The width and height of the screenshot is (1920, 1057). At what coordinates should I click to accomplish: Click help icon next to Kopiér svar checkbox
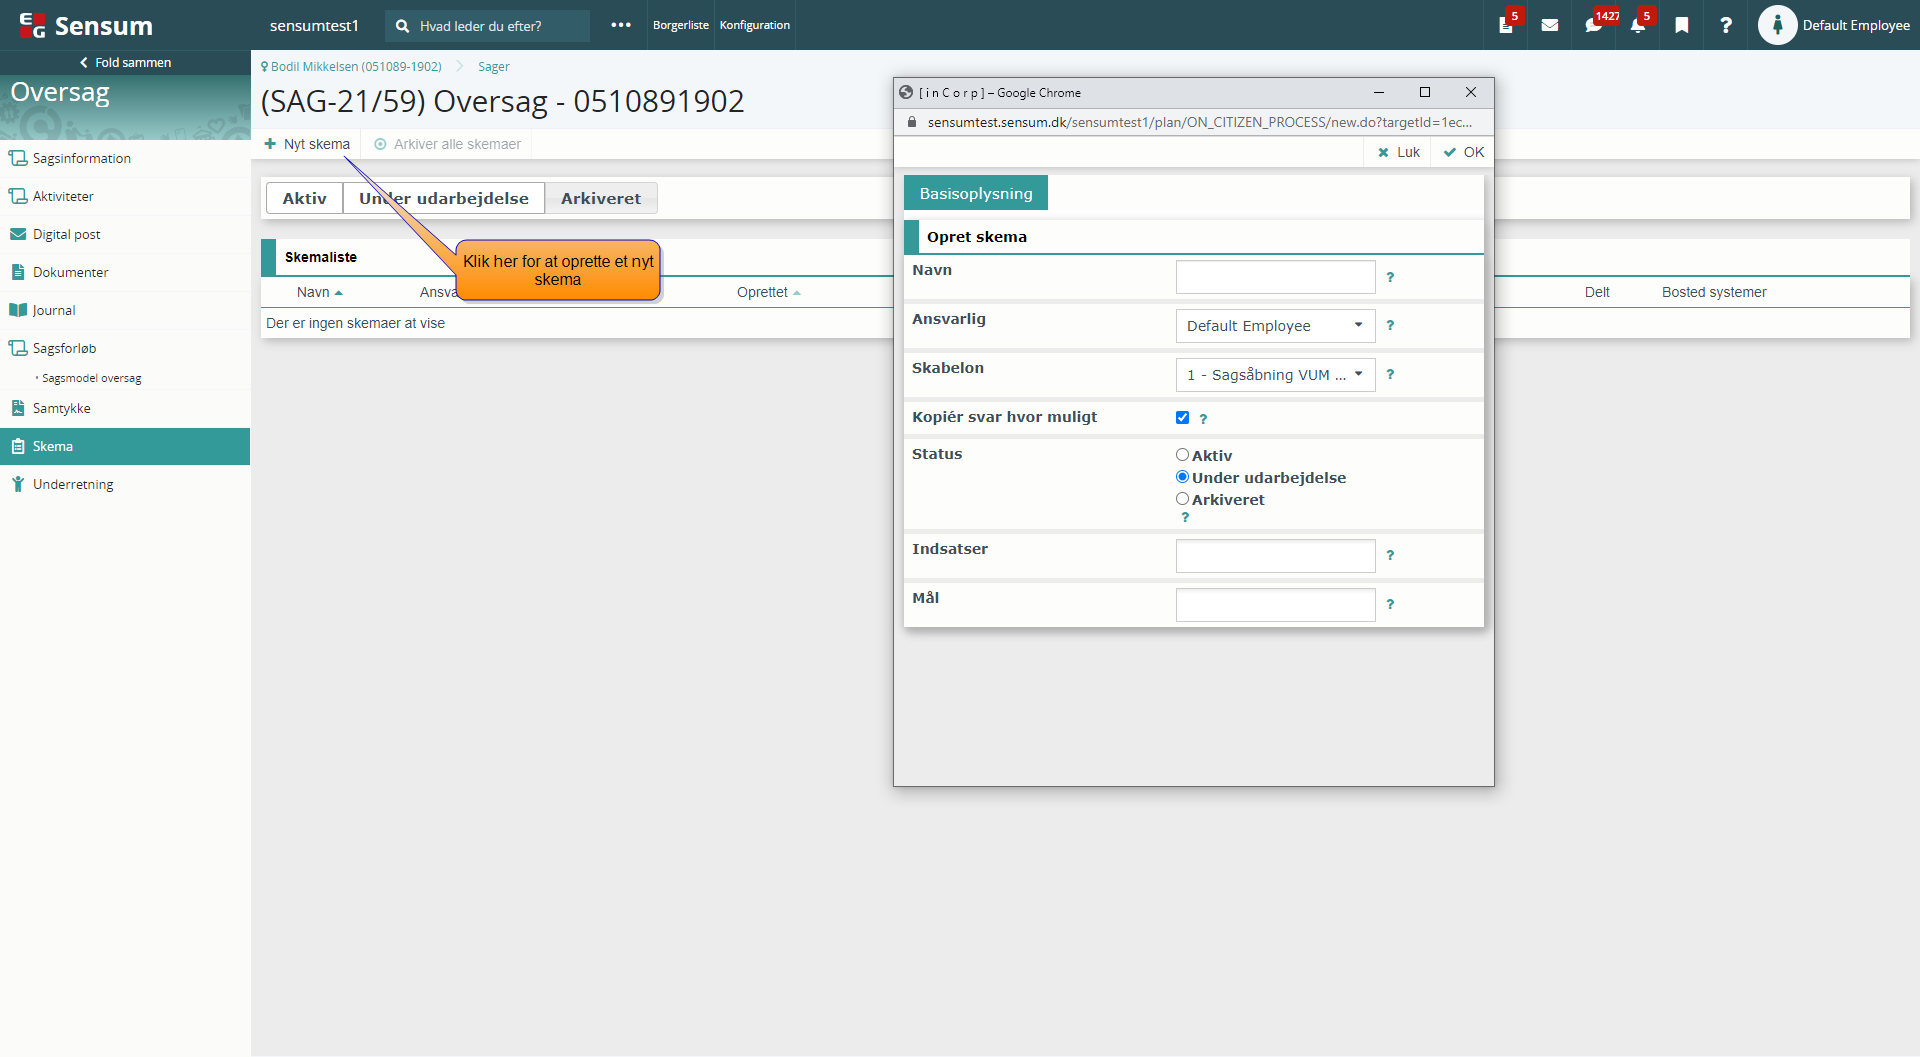pyautogui.click(x=1203, y=419)
